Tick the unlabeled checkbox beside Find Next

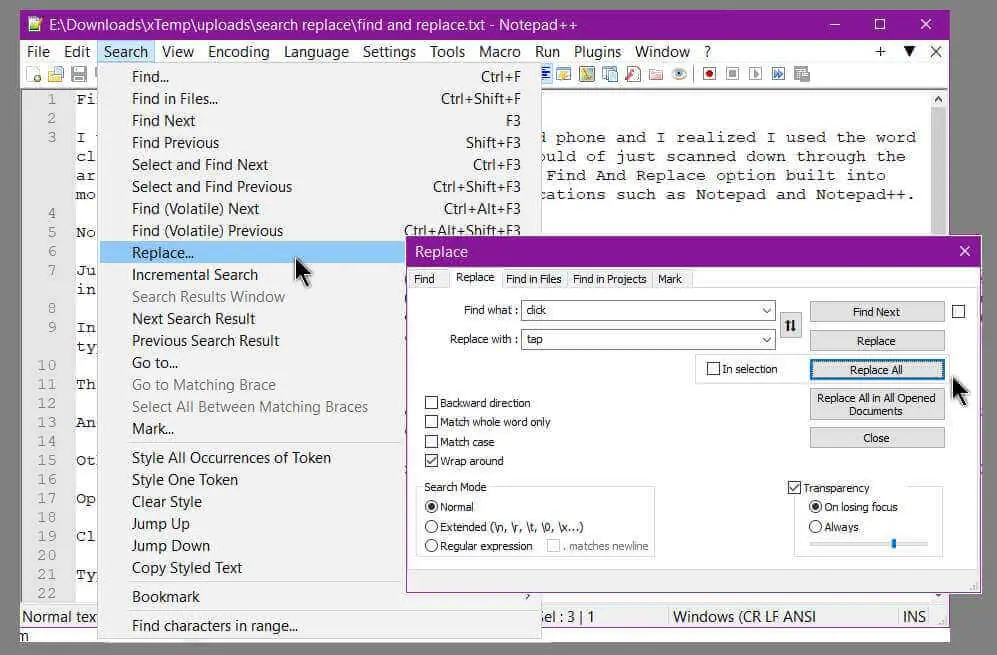coord(958,311)
